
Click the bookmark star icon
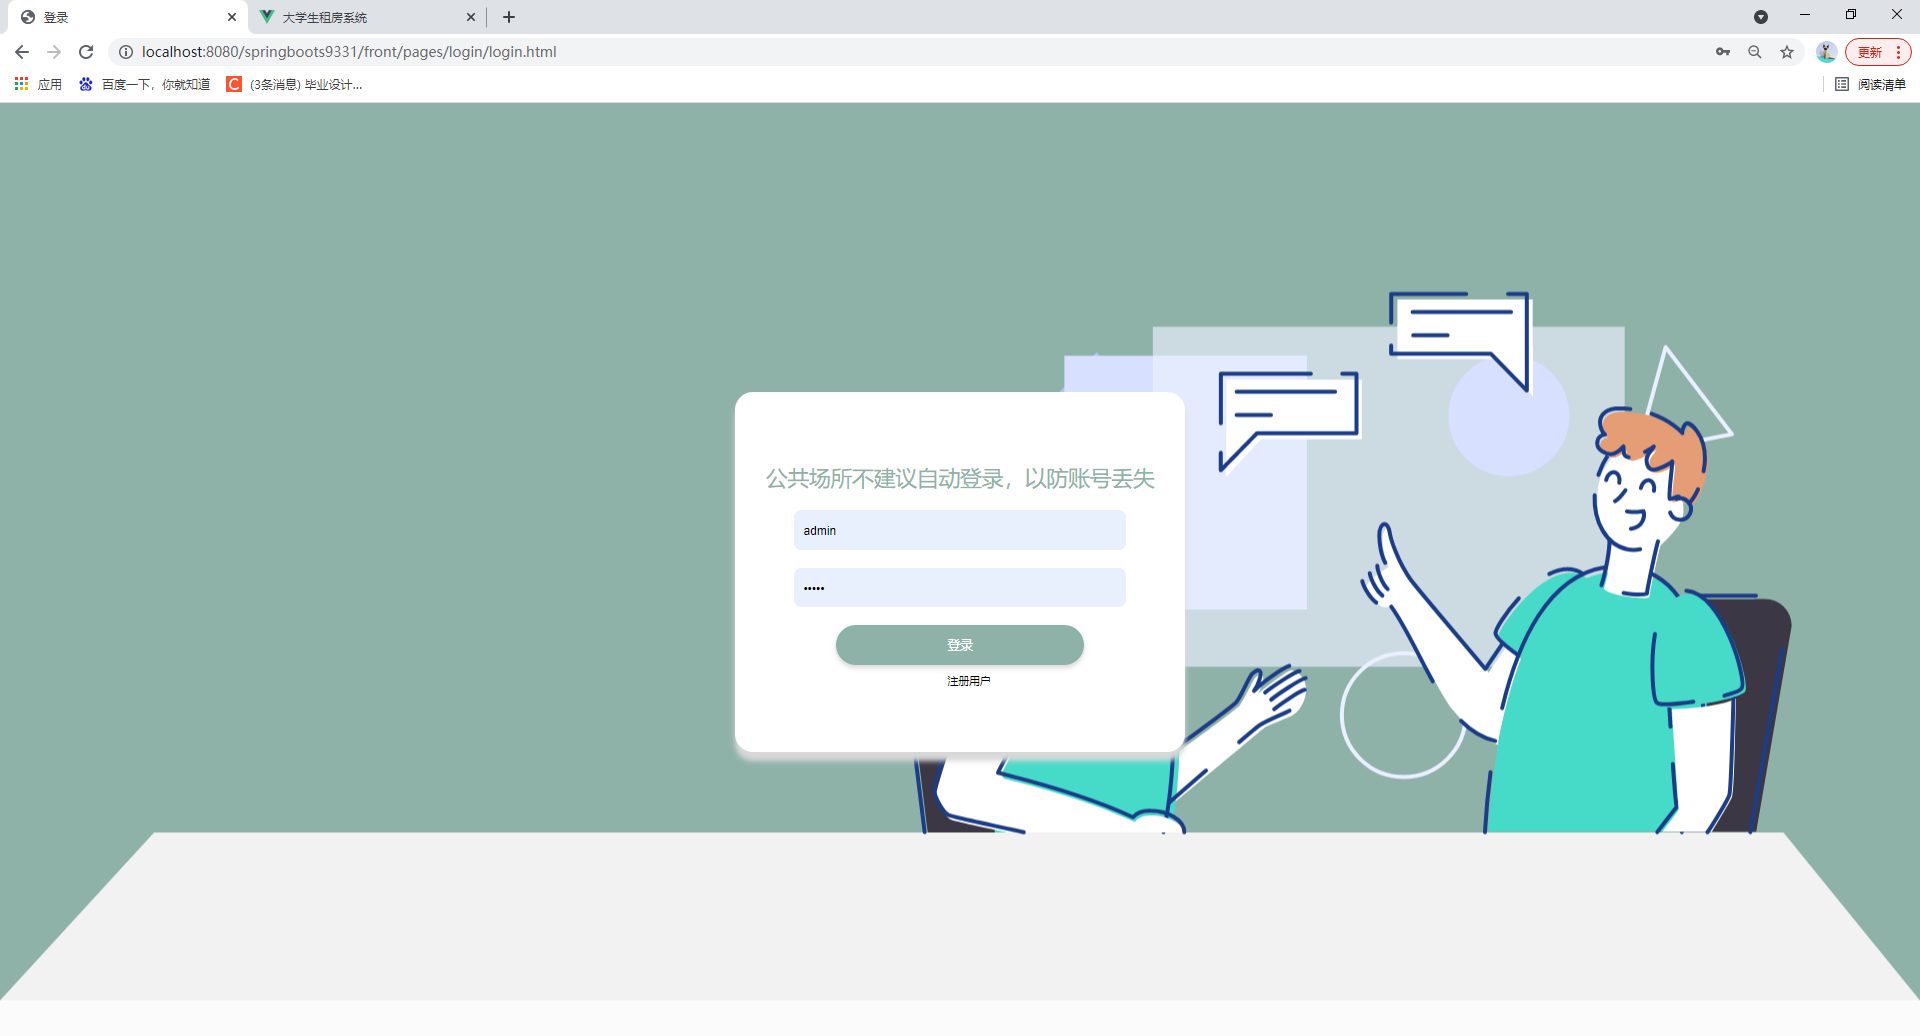tap(1787, 52)
